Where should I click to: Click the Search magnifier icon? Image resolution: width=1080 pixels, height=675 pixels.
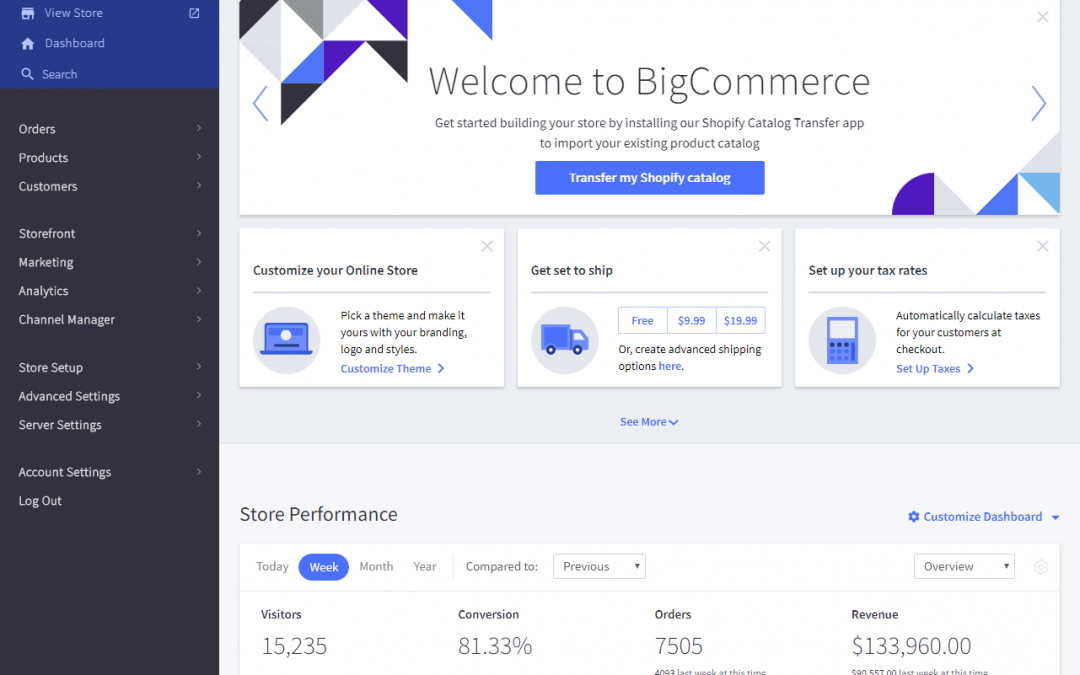pos(27,74)
